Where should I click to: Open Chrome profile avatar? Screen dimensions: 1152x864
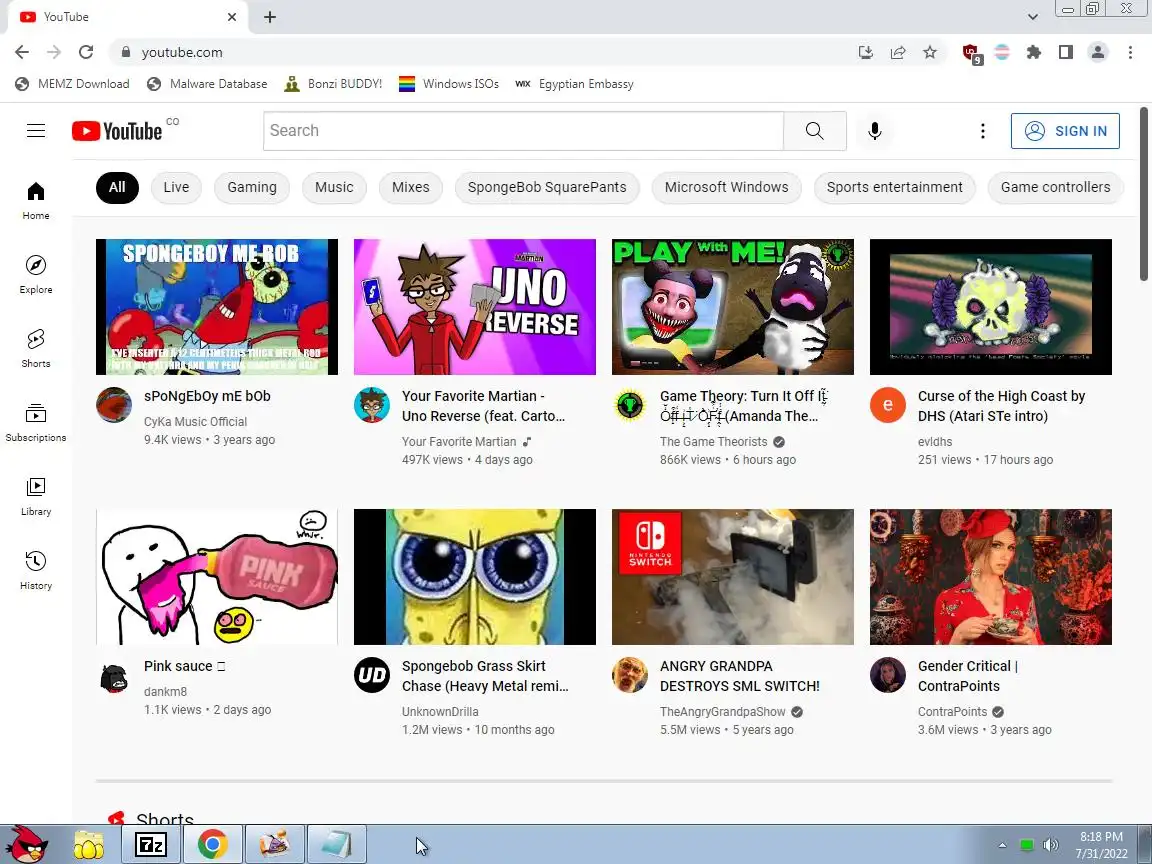(x=1098, y=52)
